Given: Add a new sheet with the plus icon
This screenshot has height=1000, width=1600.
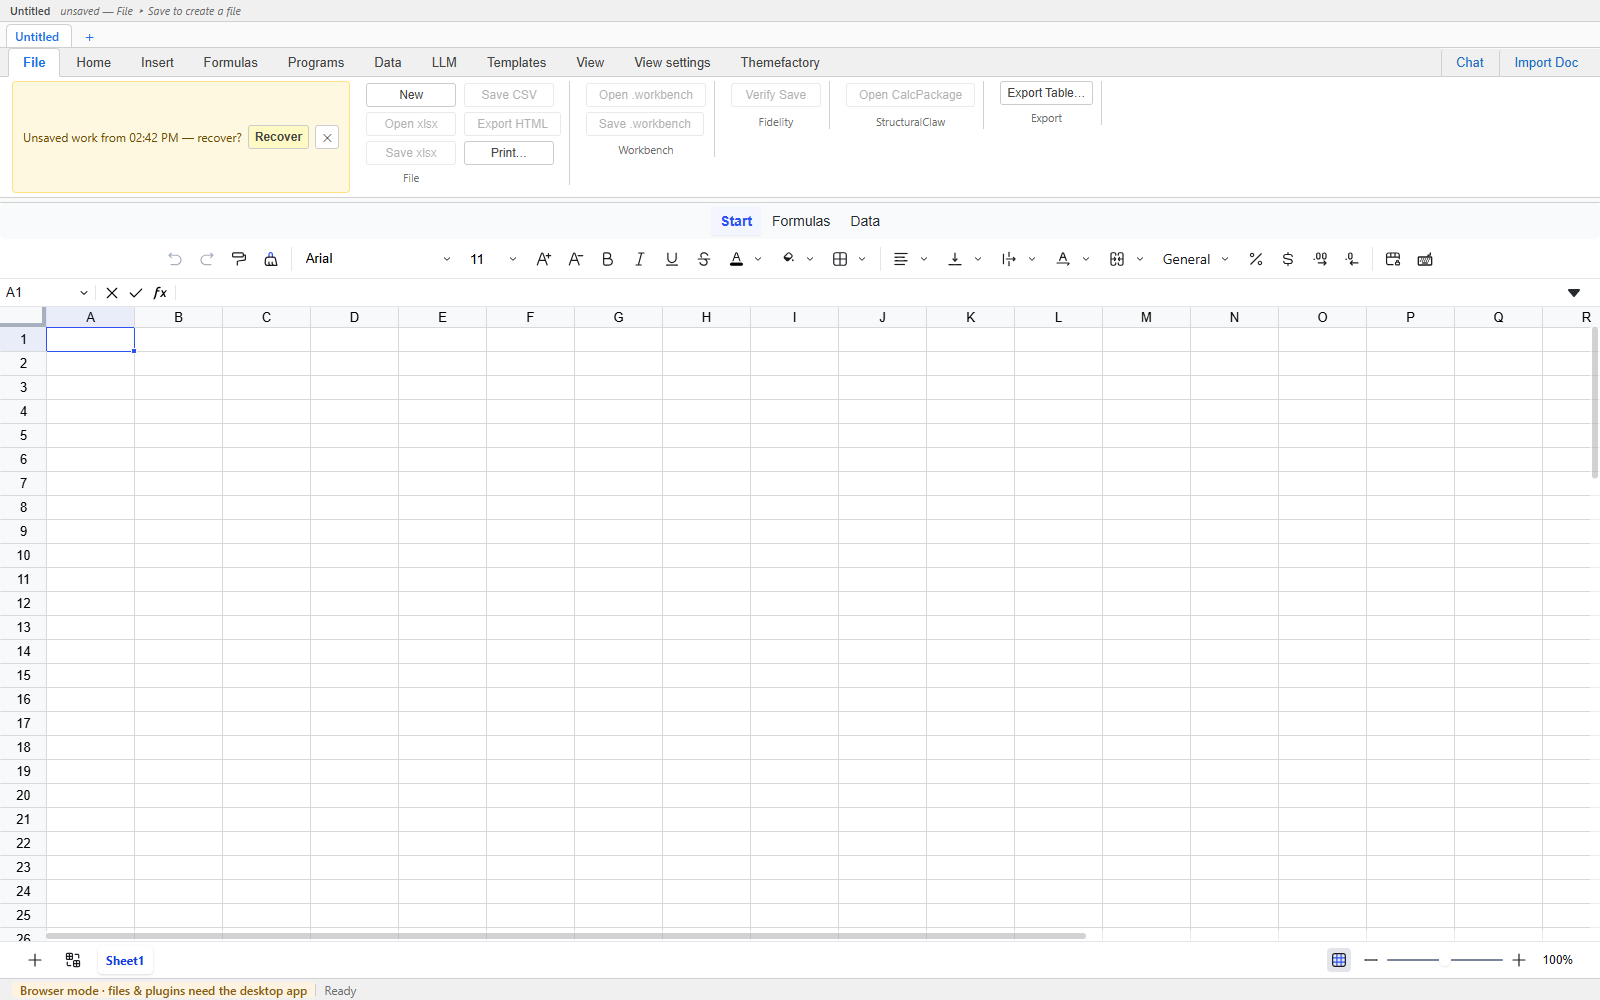Looking at the screenshot, I should tap(35, 960).
